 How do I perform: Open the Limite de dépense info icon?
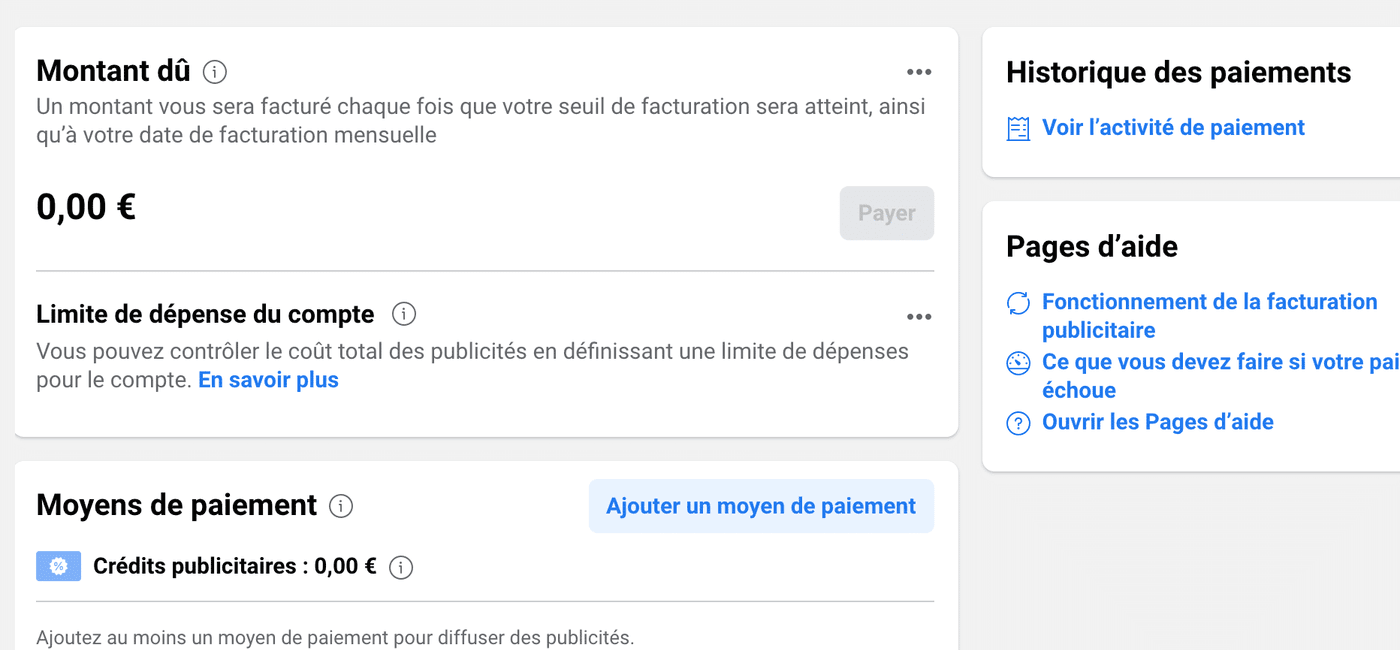[x=403, y=314]
